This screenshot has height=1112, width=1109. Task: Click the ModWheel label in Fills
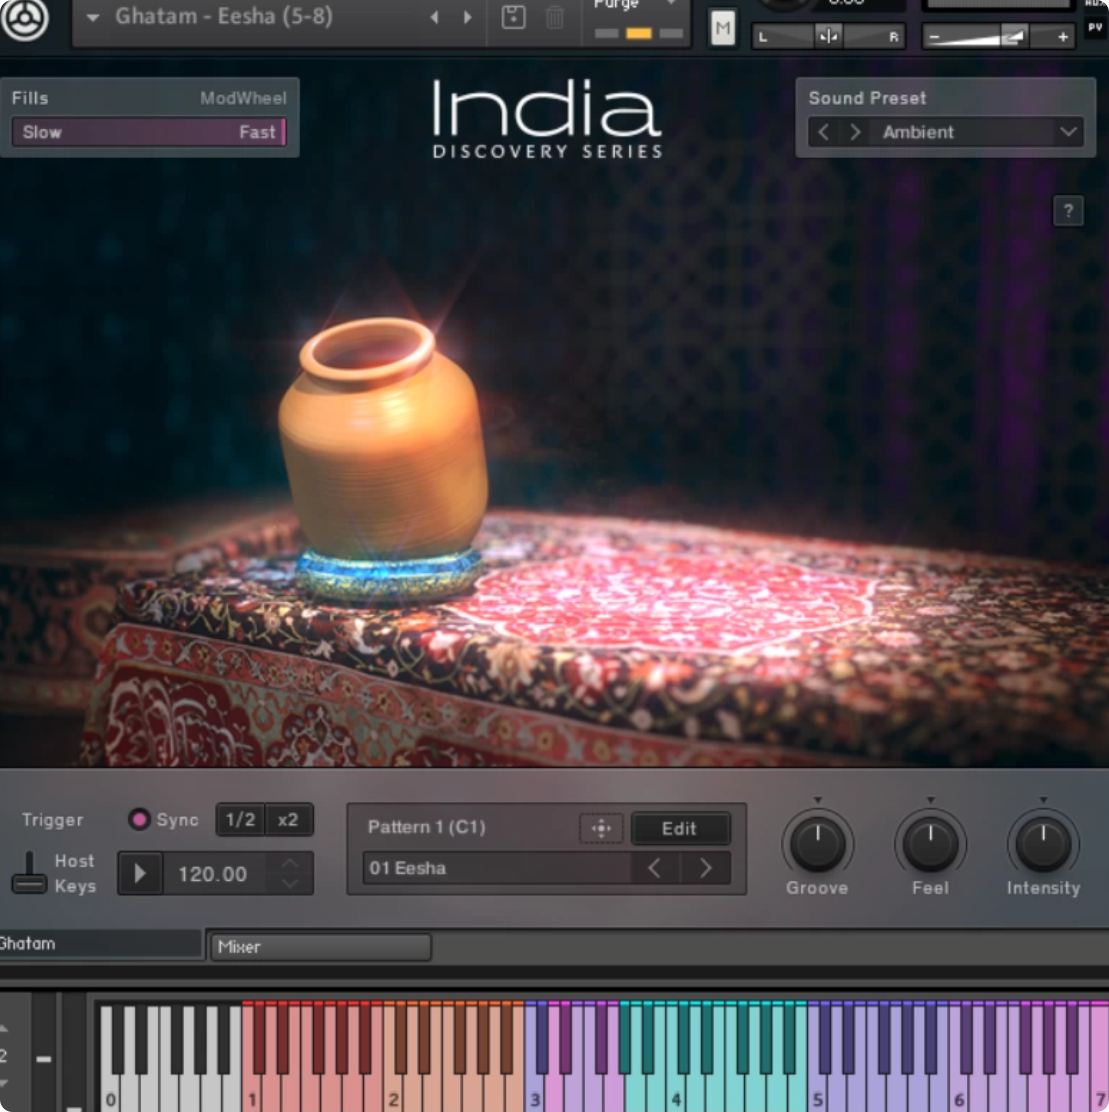pos(243,98)
